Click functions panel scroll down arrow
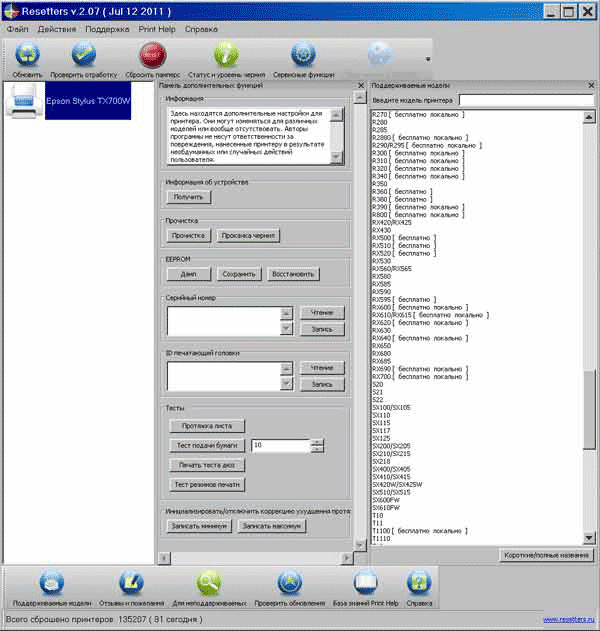Image resolution: width=600 pixels, height=631 pixels. tap(360, 545)
